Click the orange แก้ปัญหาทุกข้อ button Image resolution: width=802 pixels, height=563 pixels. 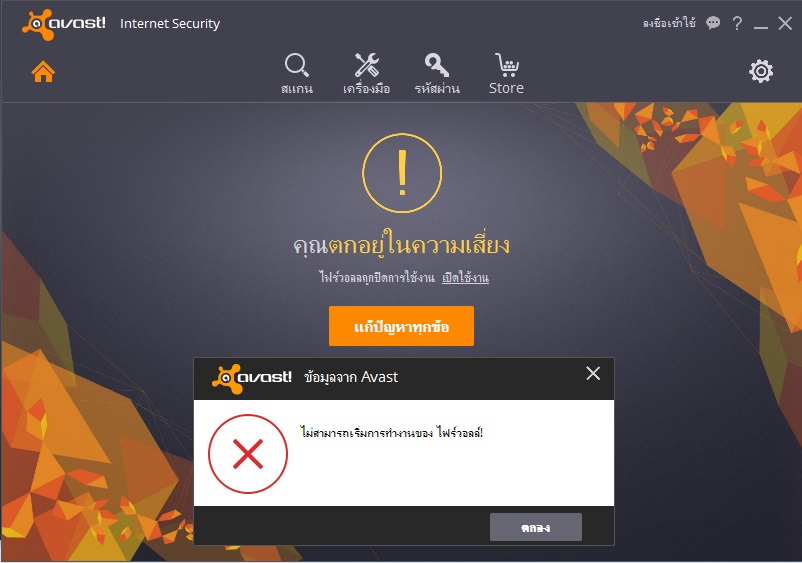(x=402, y=326)
